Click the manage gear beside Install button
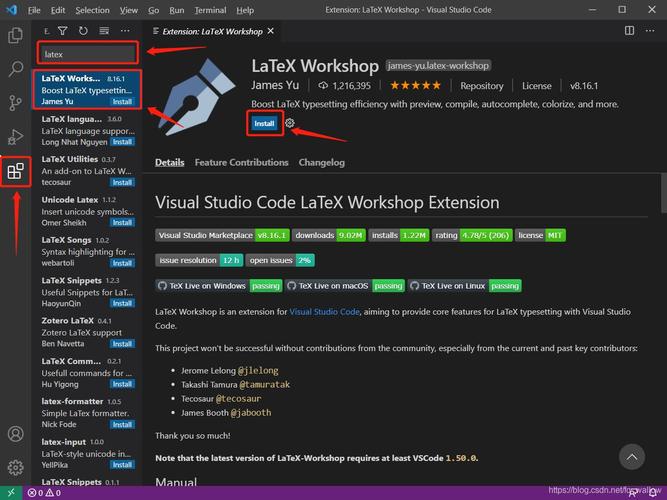Image resolution: width=667 pixels, height=500 pixels. point(290,123)
